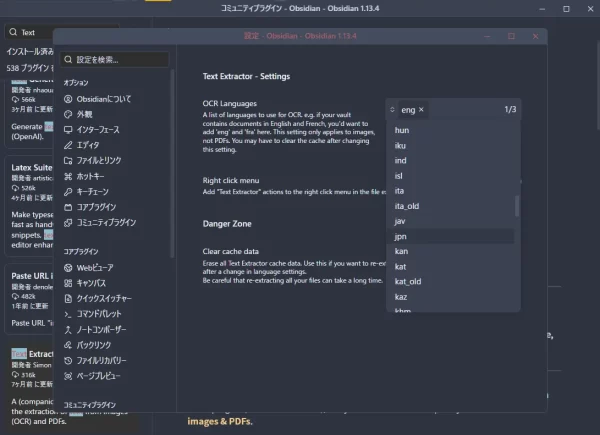This screenshot has width=600, height=435.
Task: Open the 外観 appearance settings
Action: click(78, 114)
